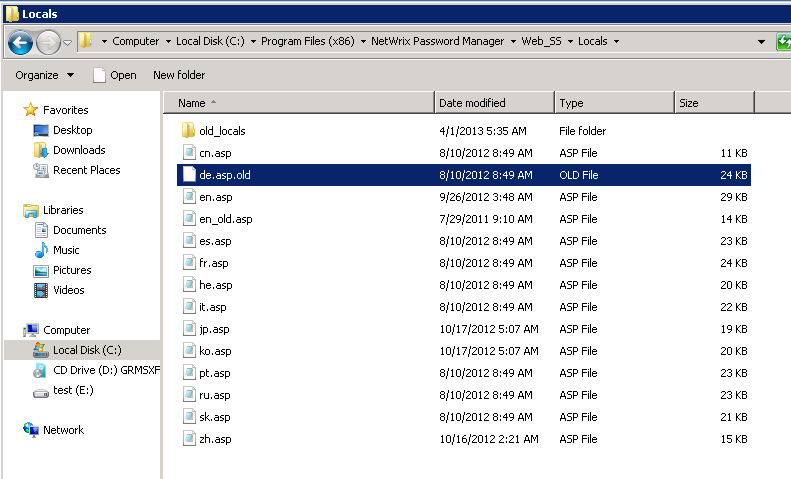Click the old_locals folder icon
Screen dimensions: 791x479
click(x=189, y=131)
